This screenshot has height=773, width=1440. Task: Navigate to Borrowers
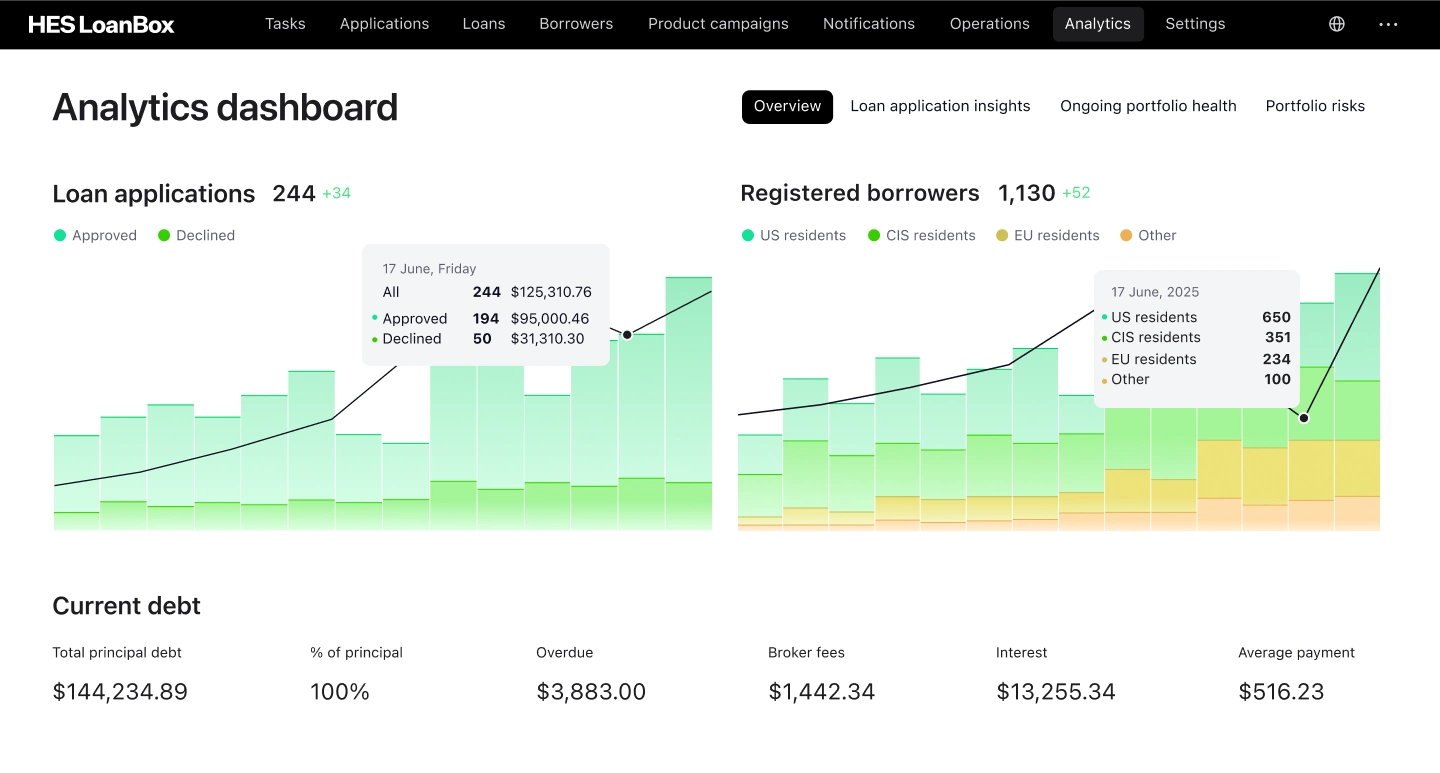pyautogui.click(x=576, y=24)
